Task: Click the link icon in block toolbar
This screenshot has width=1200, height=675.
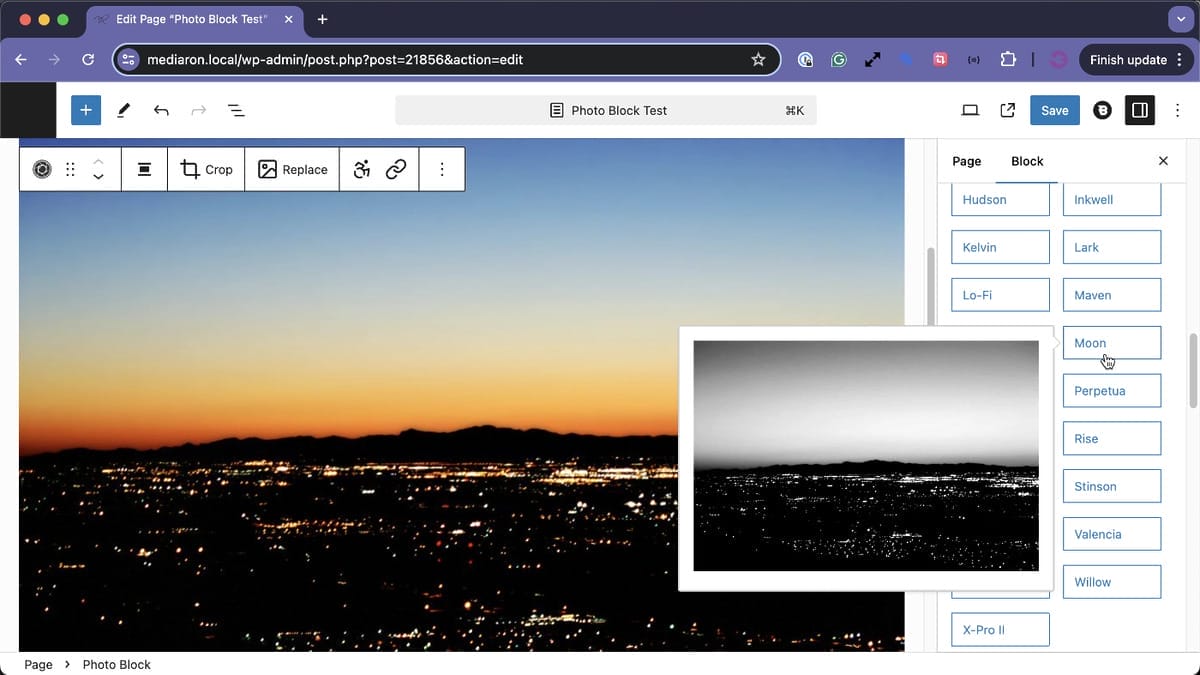Action: pyautogui.click(x=396, y=170)
